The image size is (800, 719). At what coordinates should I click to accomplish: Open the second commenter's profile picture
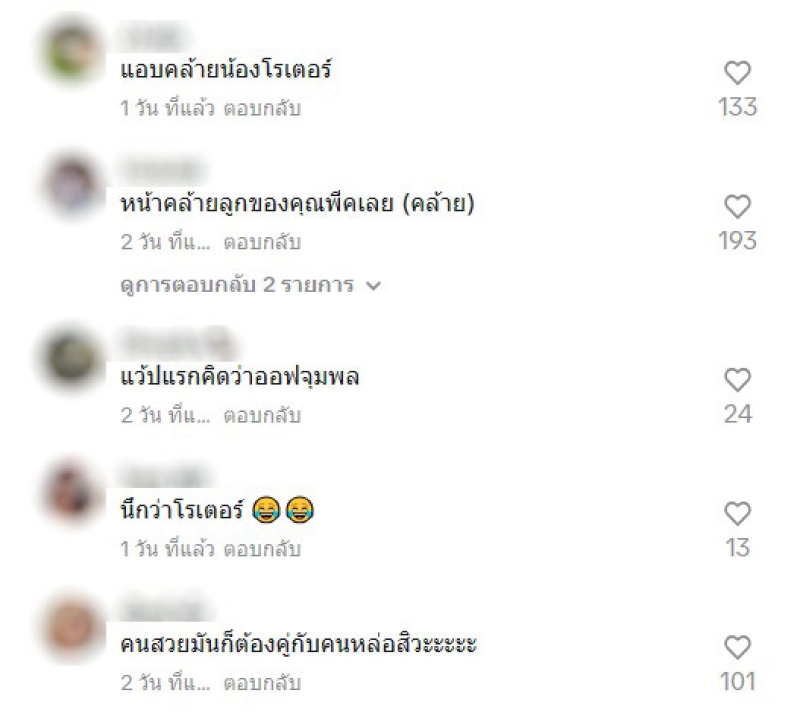pyautogui.click(x=72, y=185)
